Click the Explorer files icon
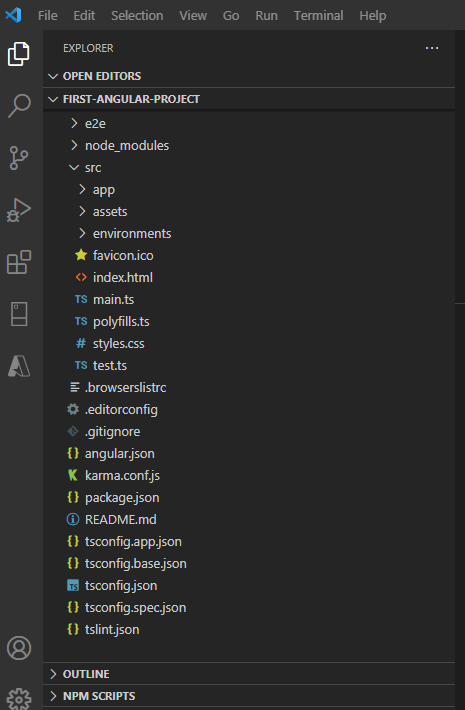 (19, 54)
